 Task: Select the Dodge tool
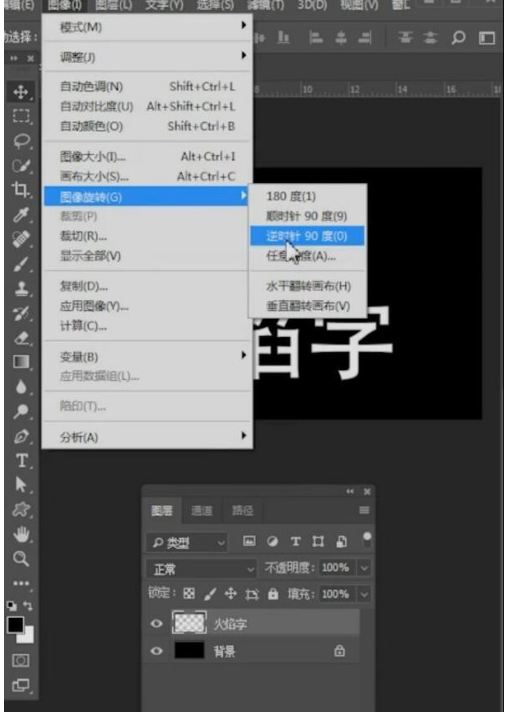pyautogui.click(x=21, y=411)
